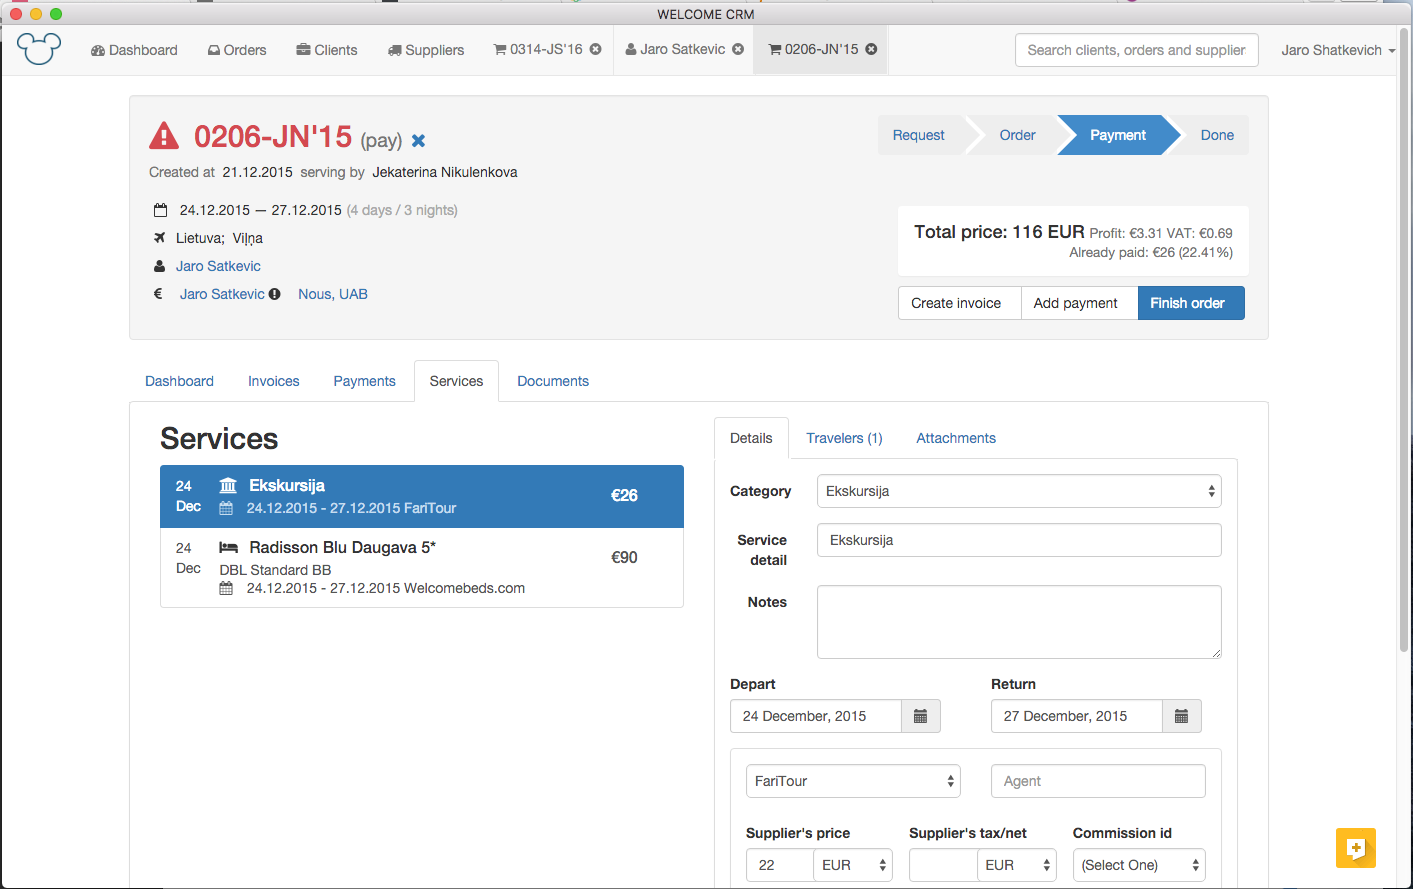1413x889 pixels.
Task: Click the blue X beside (pay)
Action: (x=419, y=141)
